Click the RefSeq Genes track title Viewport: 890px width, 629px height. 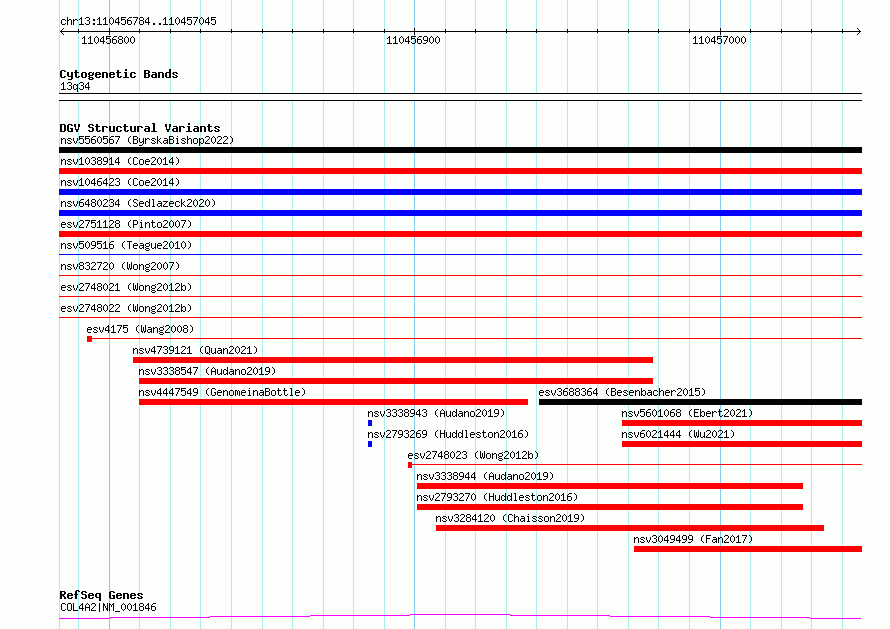point(101,596)
